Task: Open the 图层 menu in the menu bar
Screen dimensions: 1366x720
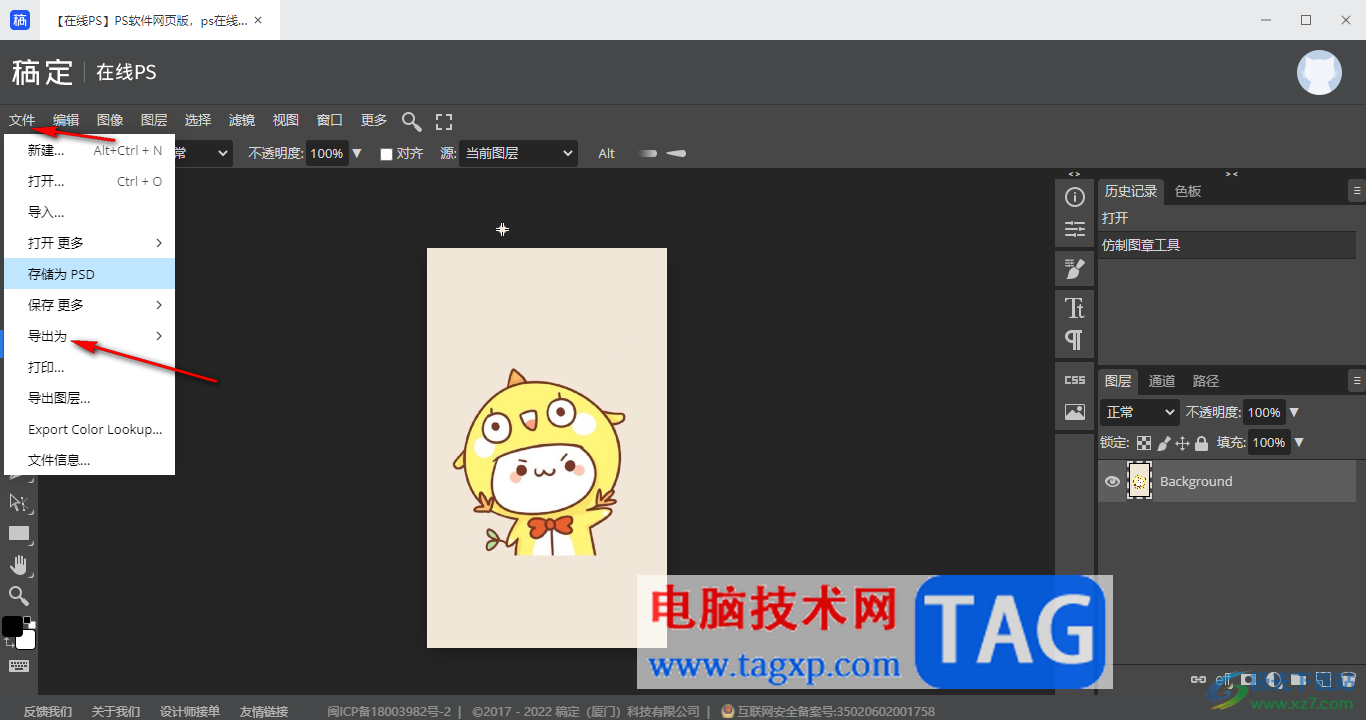Action: [x=154, y=120]
